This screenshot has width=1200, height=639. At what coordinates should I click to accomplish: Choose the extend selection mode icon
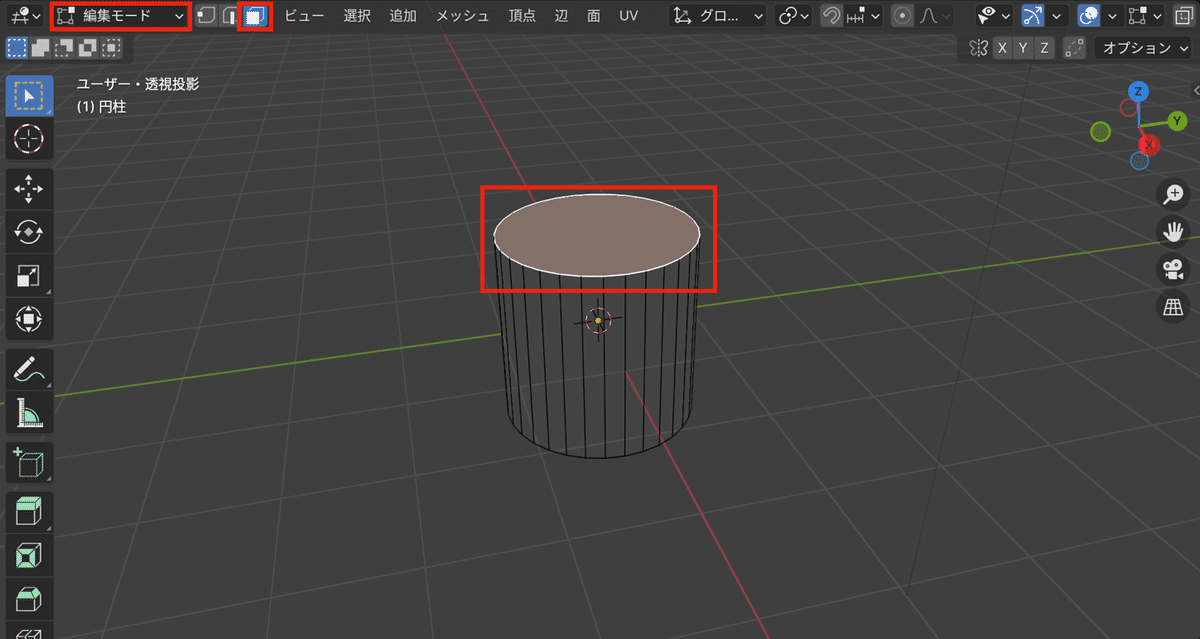coord(41,47)
